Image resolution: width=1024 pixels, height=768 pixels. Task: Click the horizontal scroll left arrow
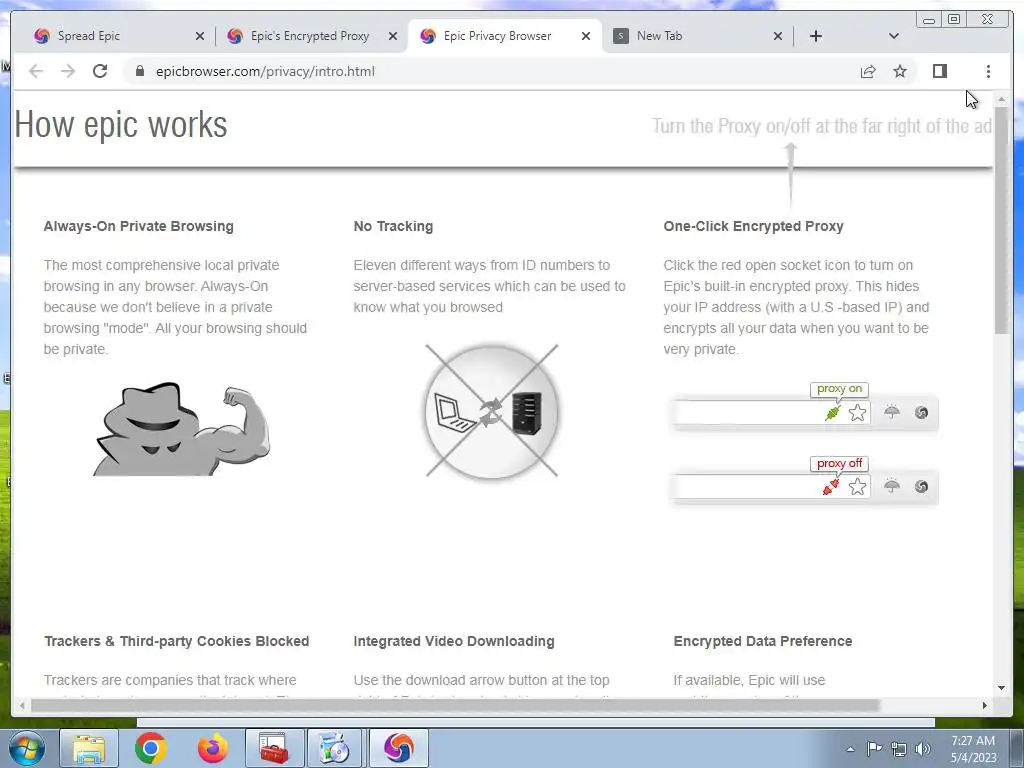click(x=22, y=705)
